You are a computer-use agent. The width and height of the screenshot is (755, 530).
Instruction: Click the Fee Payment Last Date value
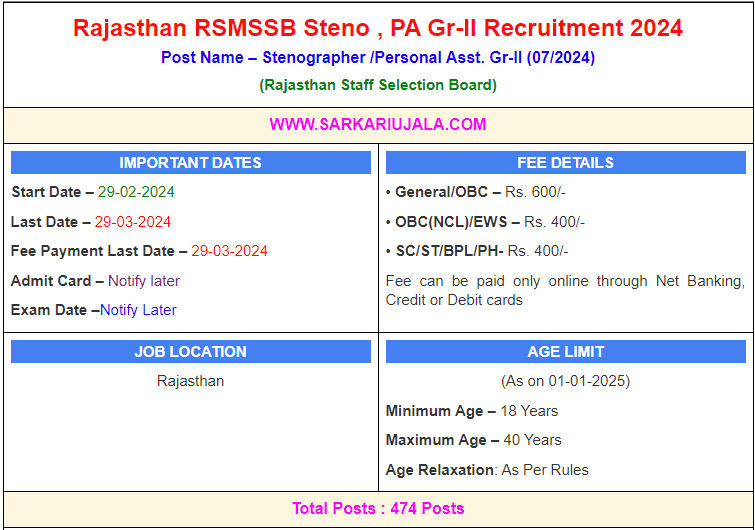pyautogui.click(x=229, y=251)
